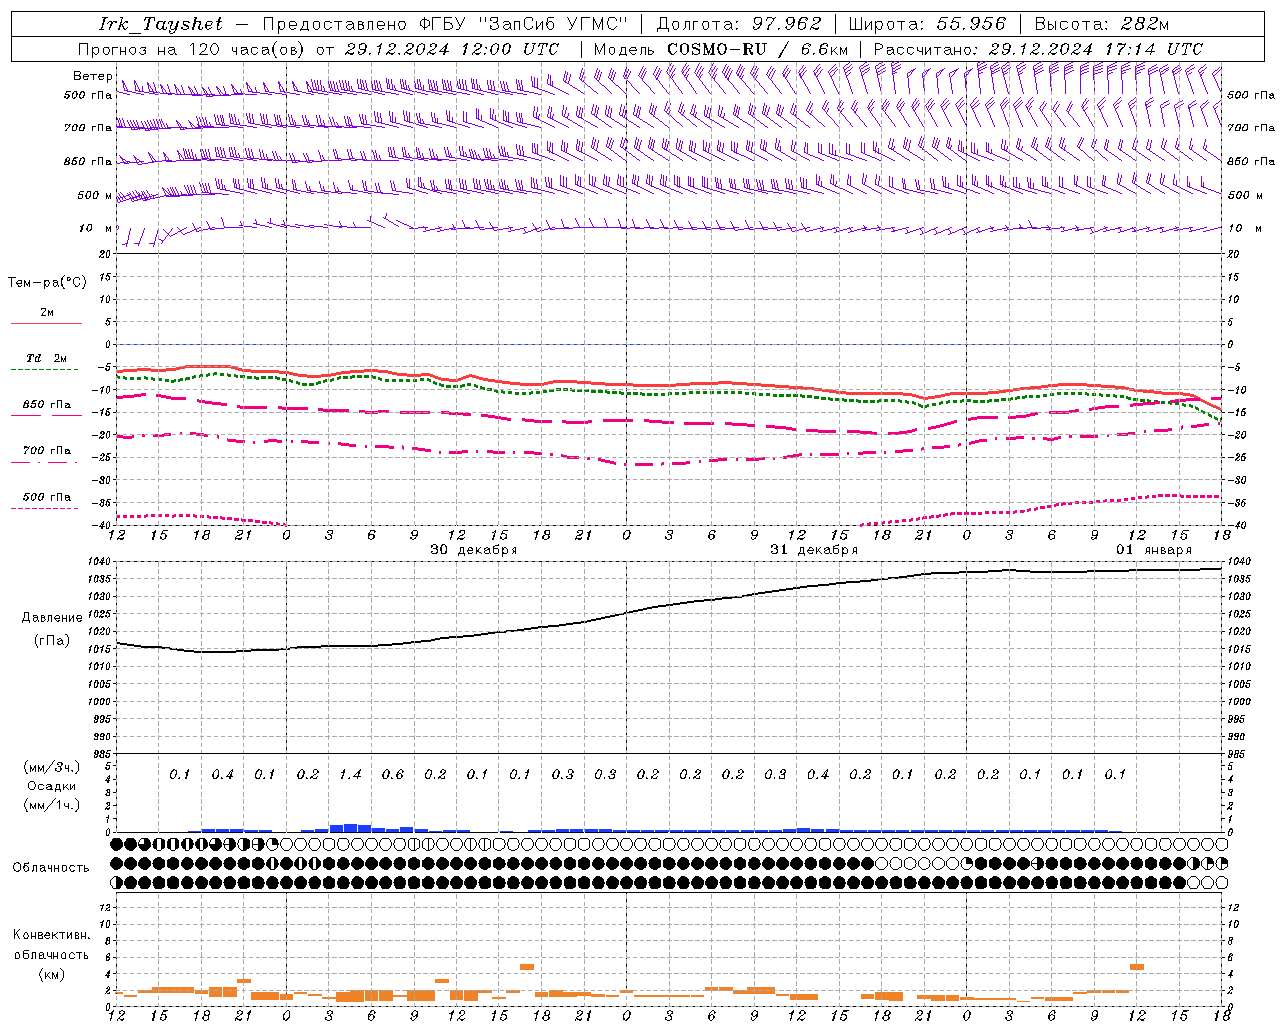Select the 'Долгота: 97.962' longitude value

(738, 24)
